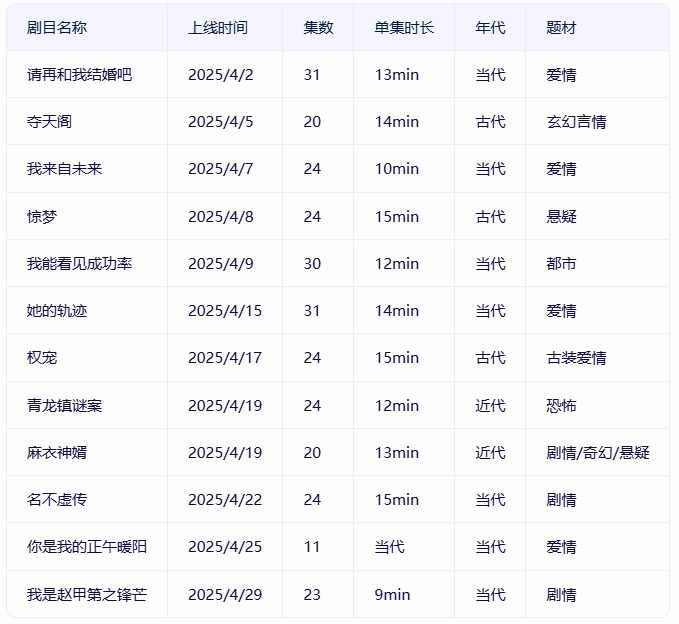This screenshot has width=679, height=624.
Task: Click 13min in 请再和我结婚吧 row
Action: click(397, 74)
